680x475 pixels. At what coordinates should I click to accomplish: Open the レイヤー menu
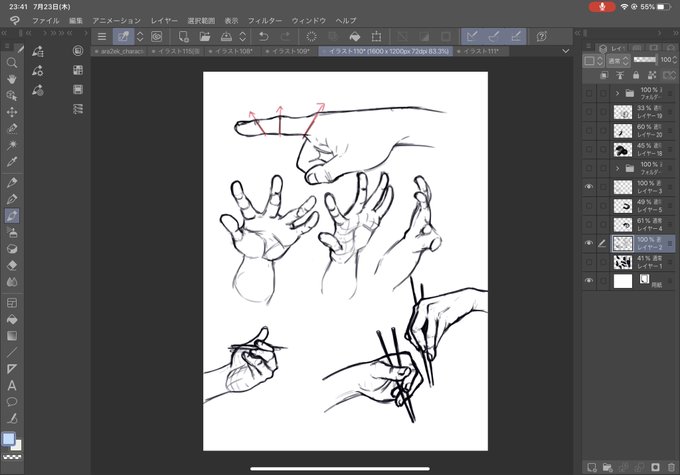(x=164, y=20)
